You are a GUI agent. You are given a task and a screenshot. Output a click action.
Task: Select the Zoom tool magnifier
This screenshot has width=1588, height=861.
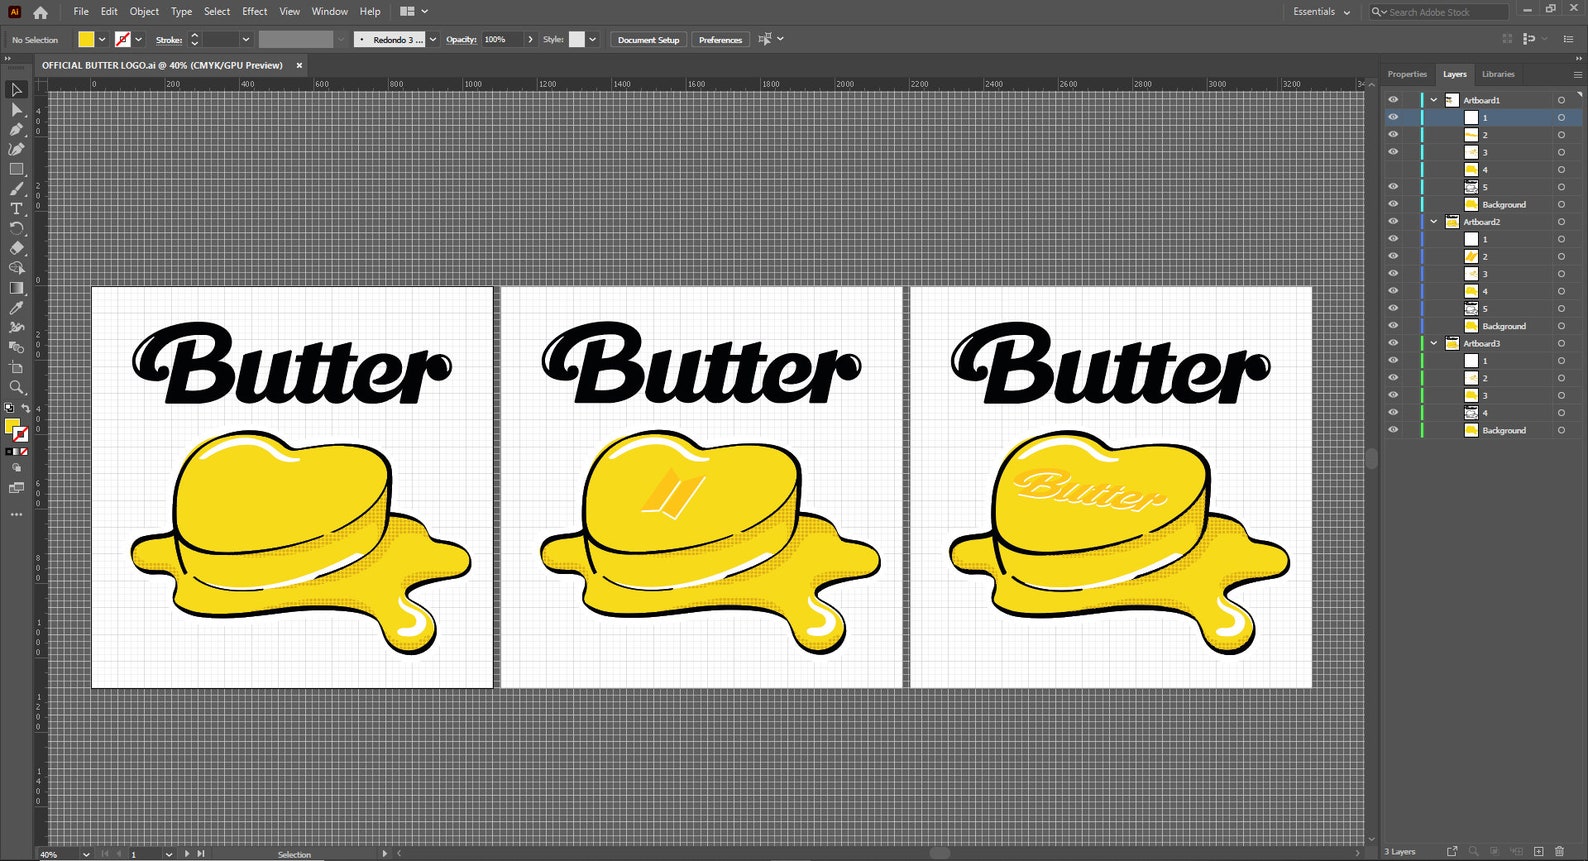pyautogui.click(x=16, y=387)
